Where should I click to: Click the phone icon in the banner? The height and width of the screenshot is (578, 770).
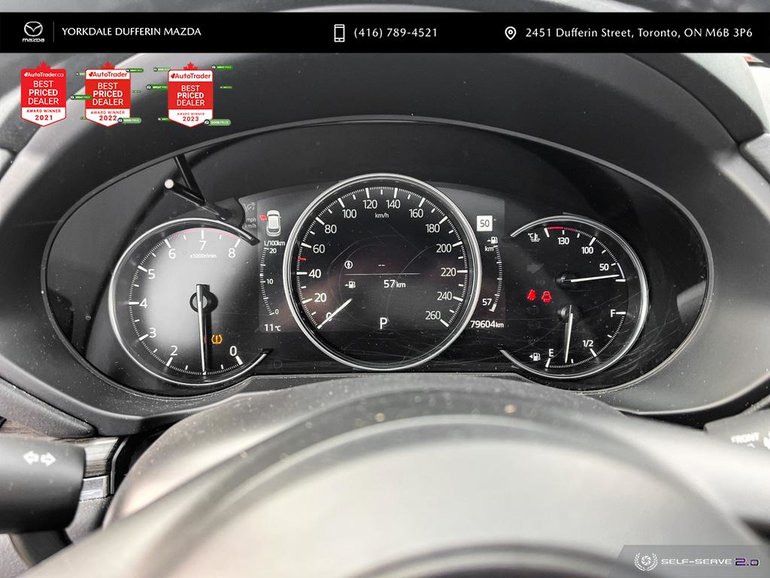click(x=339, y=33)
